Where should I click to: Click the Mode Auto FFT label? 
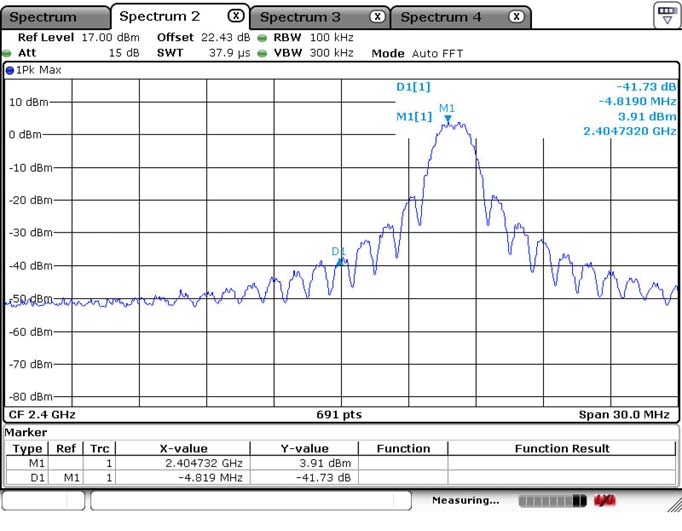tap(417, 53)
